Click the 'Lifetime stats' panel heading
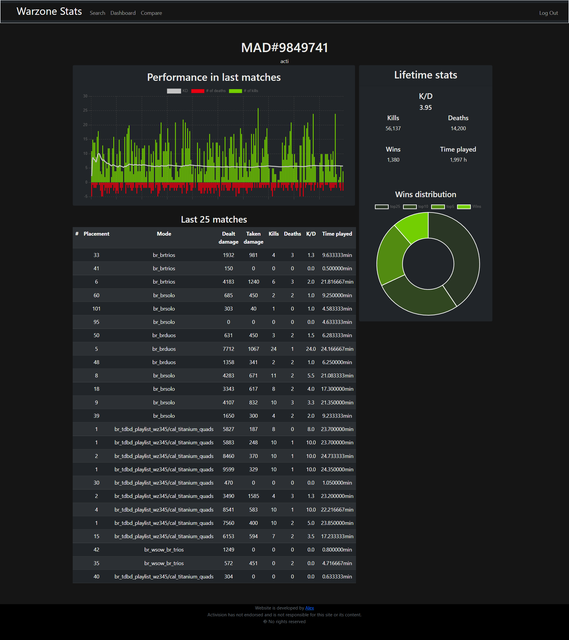This screenshot has height=640, width=569. (425, 75)
